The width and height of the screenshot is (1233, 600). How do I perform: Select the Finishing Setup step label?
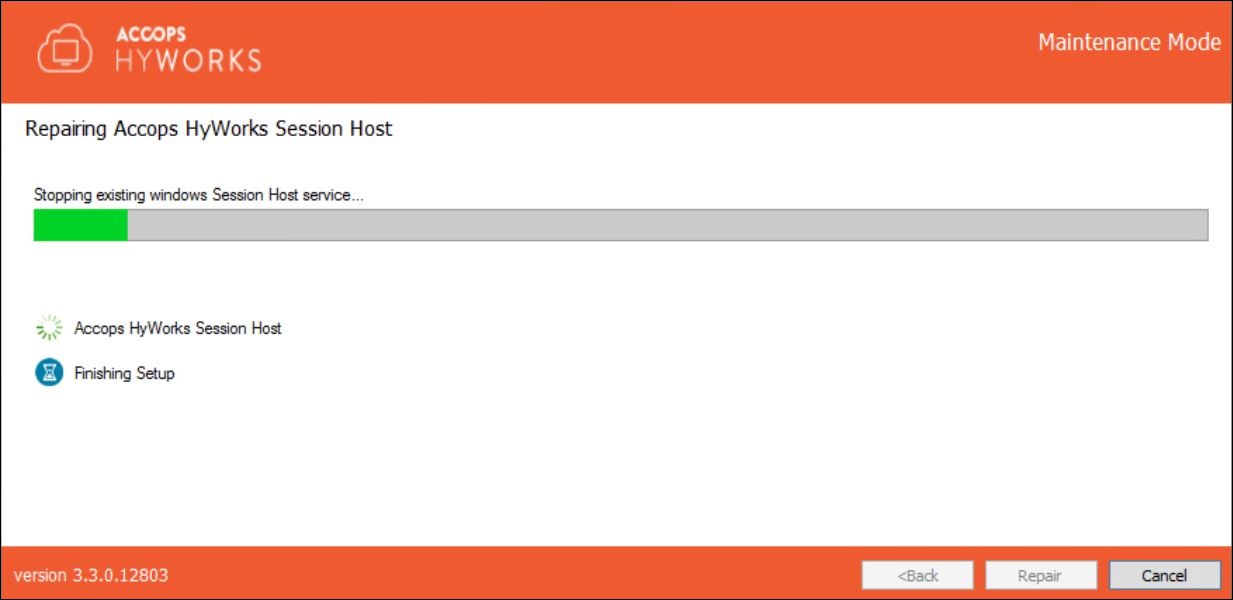pyautogui.click(x=124, y=373)
